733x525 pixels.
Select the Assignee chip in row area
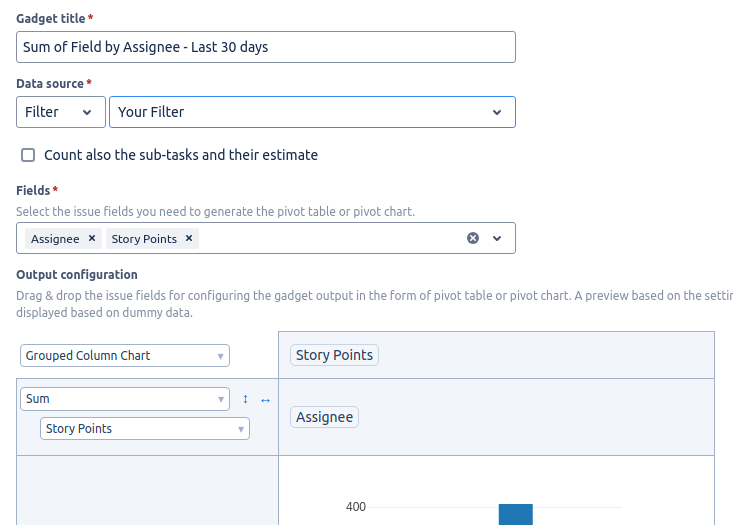pyautogui.click(x=324, y=417)
